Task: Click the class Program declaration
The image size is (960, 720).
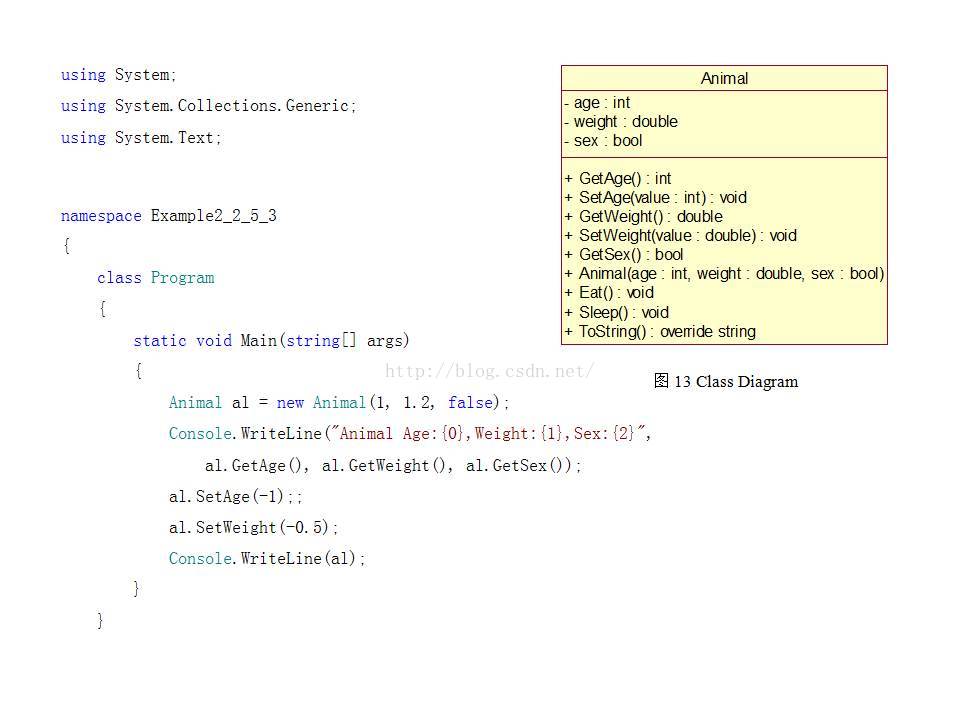Action: [156, 278]
